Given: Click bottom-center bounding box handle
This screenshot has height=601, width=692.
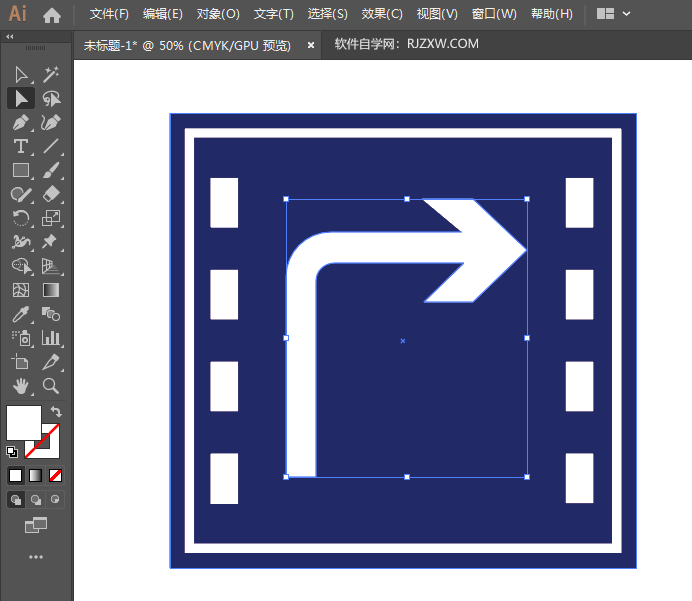Looking at the screenshot, I should [407, 477].
